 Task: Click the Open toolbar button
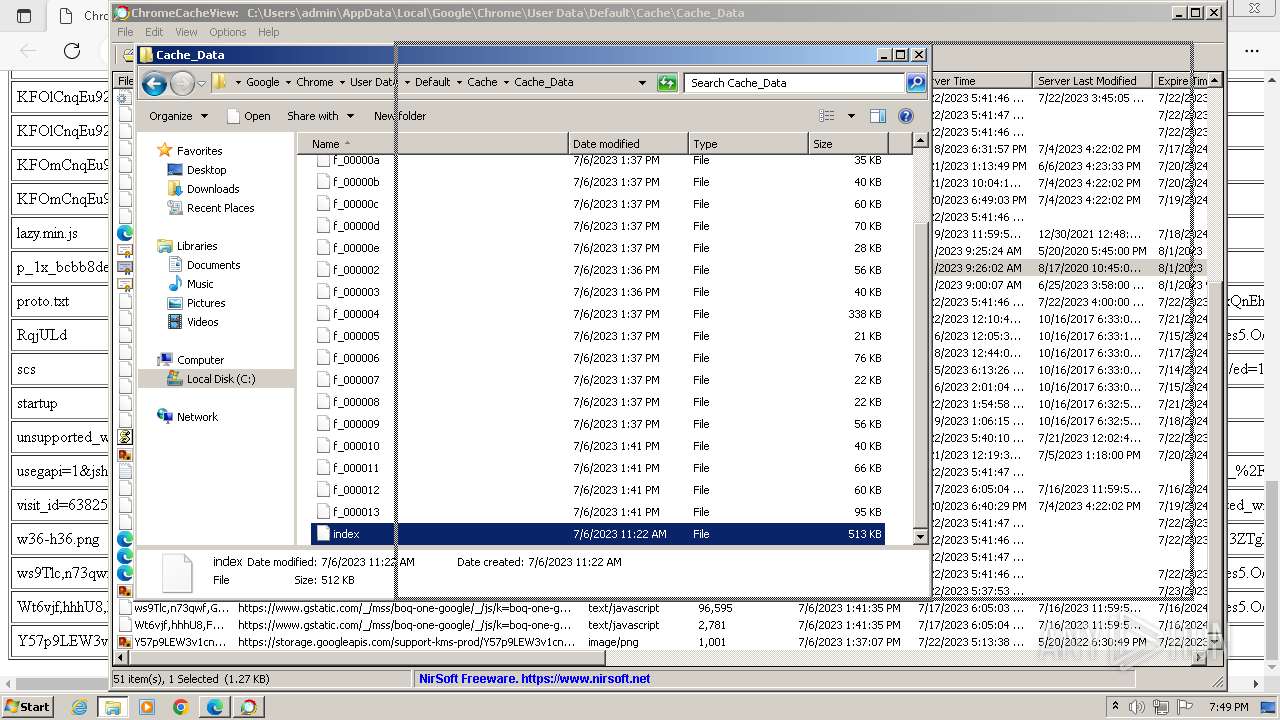[x=248, y=116]
